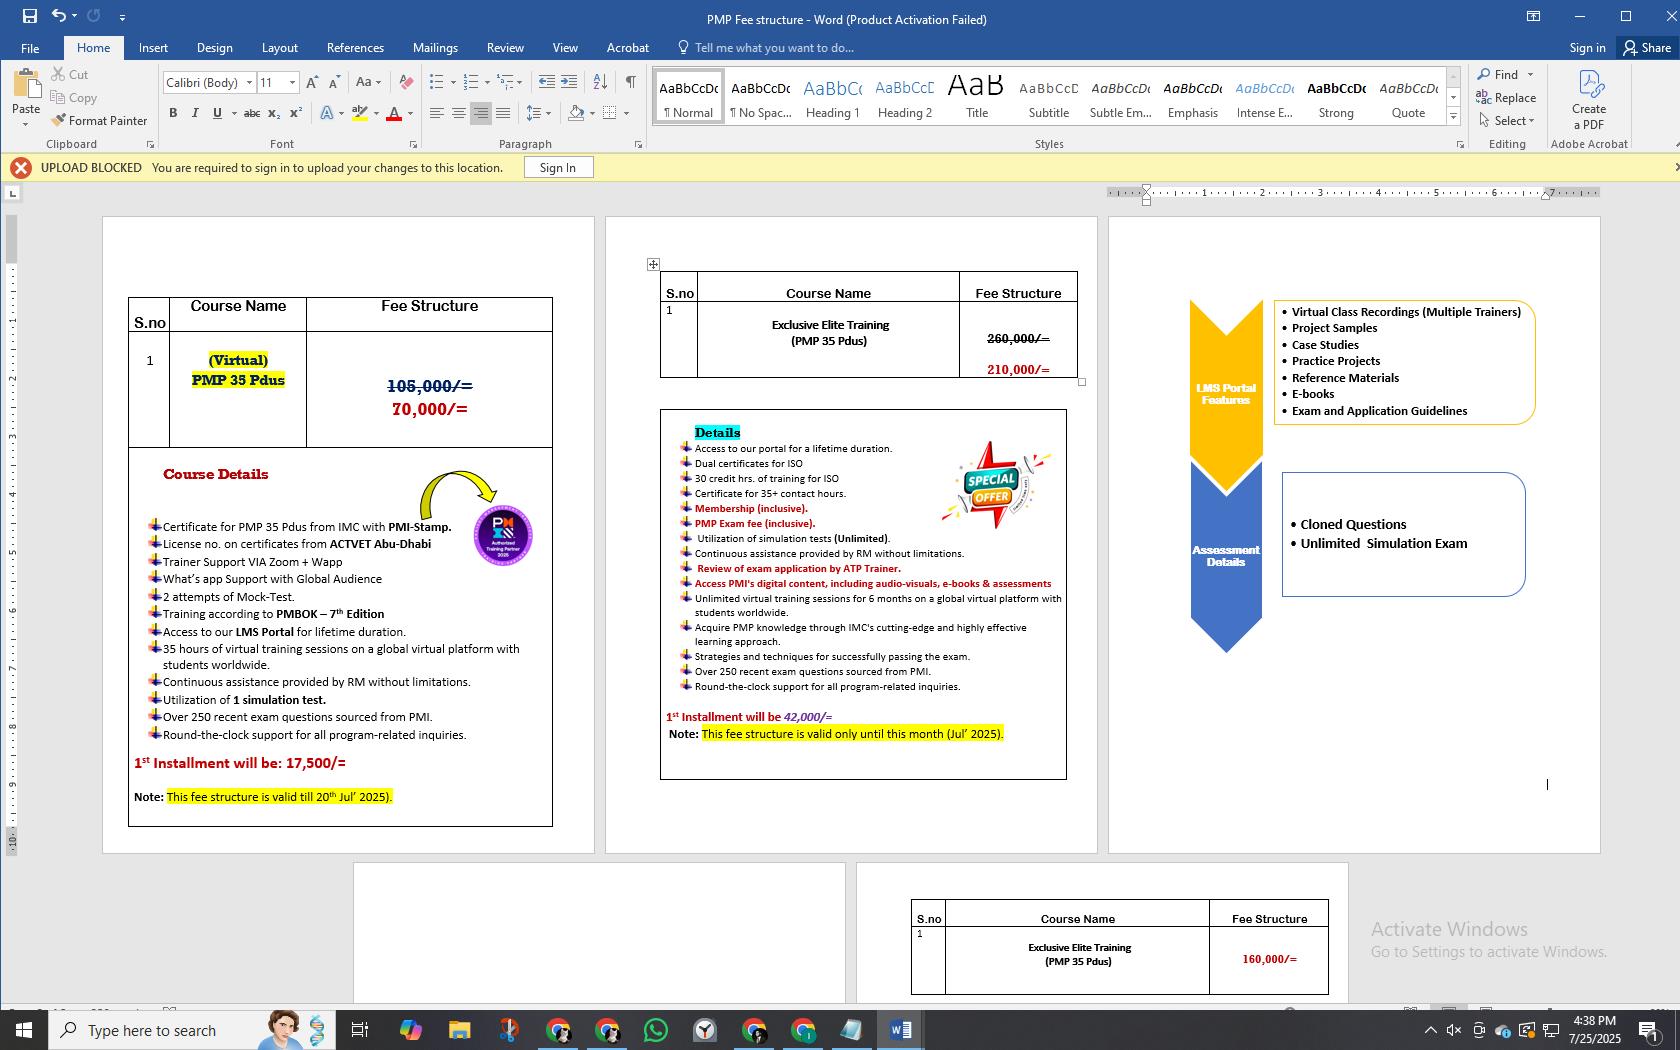
Task: Expand the Styles gallery More arrow
Action: tap(1453, 117)
